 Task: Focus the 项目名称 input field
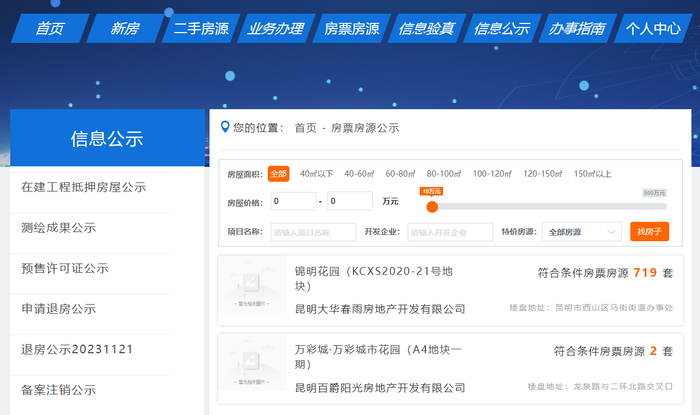tap(313, 232)
